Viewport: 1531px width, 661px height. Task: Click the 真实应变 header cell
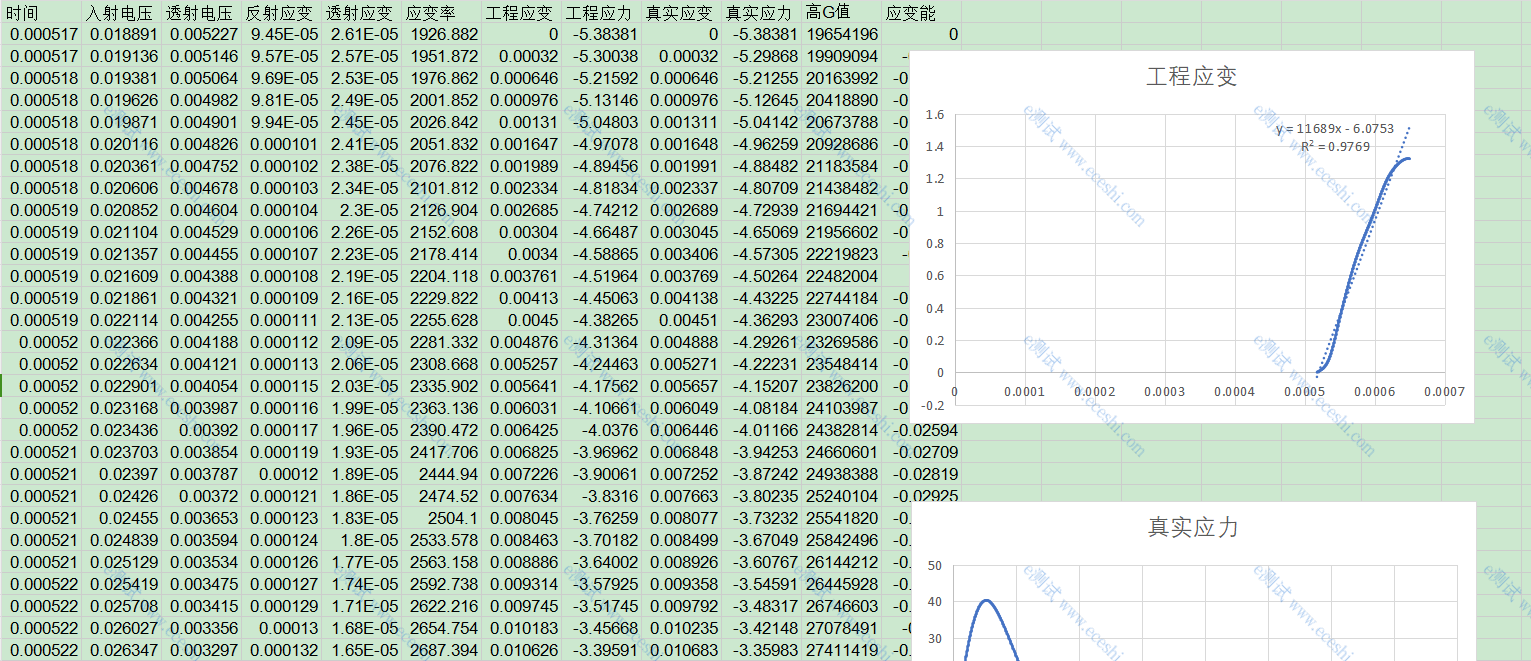[682, 12]
